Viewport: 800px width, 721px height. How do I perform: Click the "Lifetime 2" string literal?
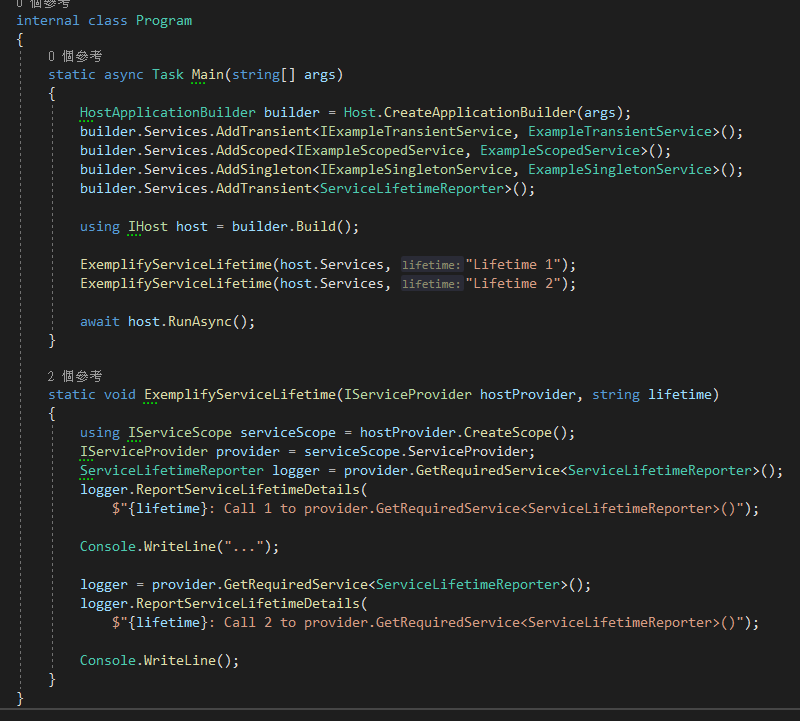coord(513,284)
